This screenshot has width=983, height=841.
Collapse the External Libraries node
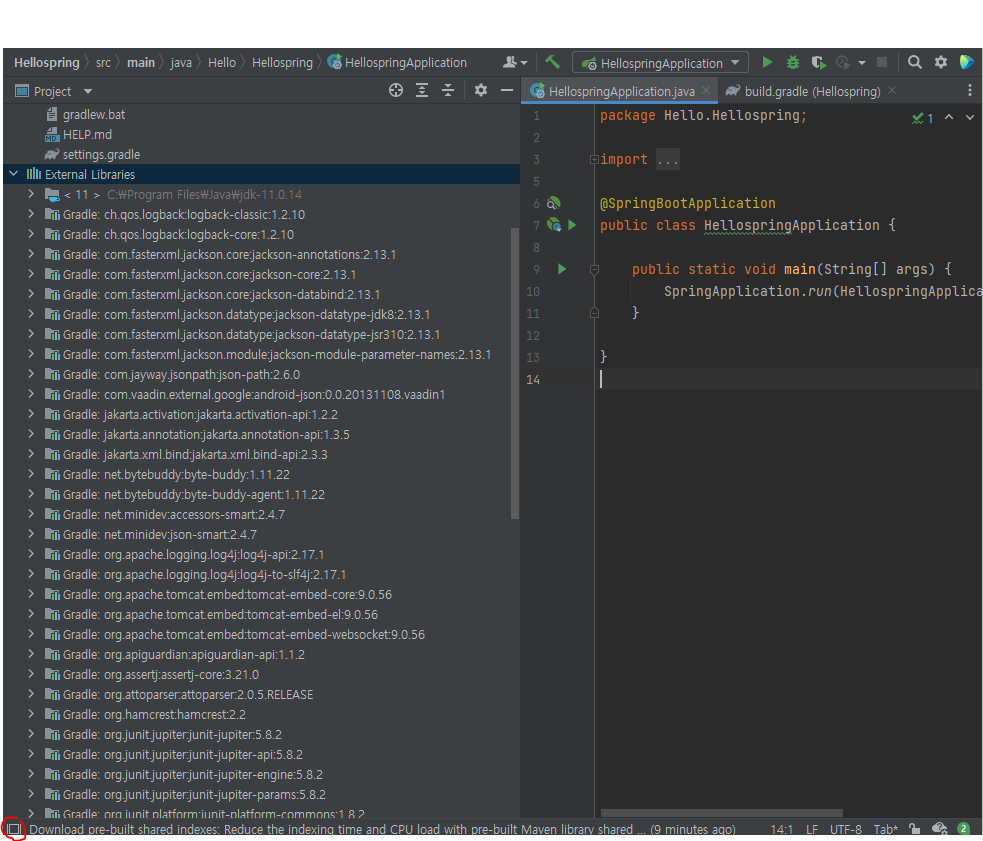coord(14,174)
